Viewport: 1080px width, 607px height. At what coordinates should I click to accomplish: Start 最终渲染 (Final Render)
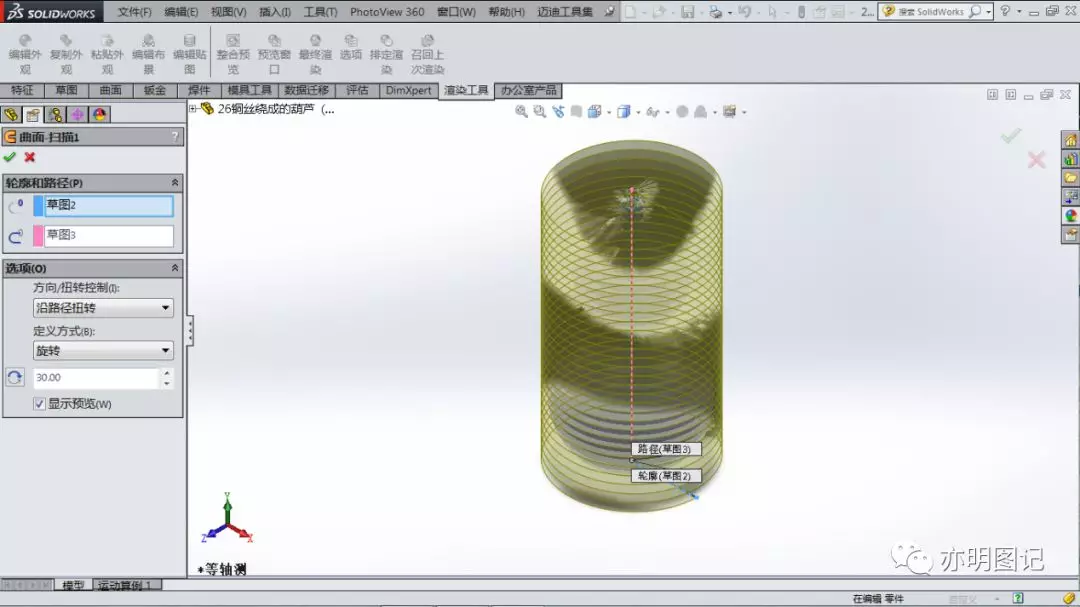pos(315,54)
